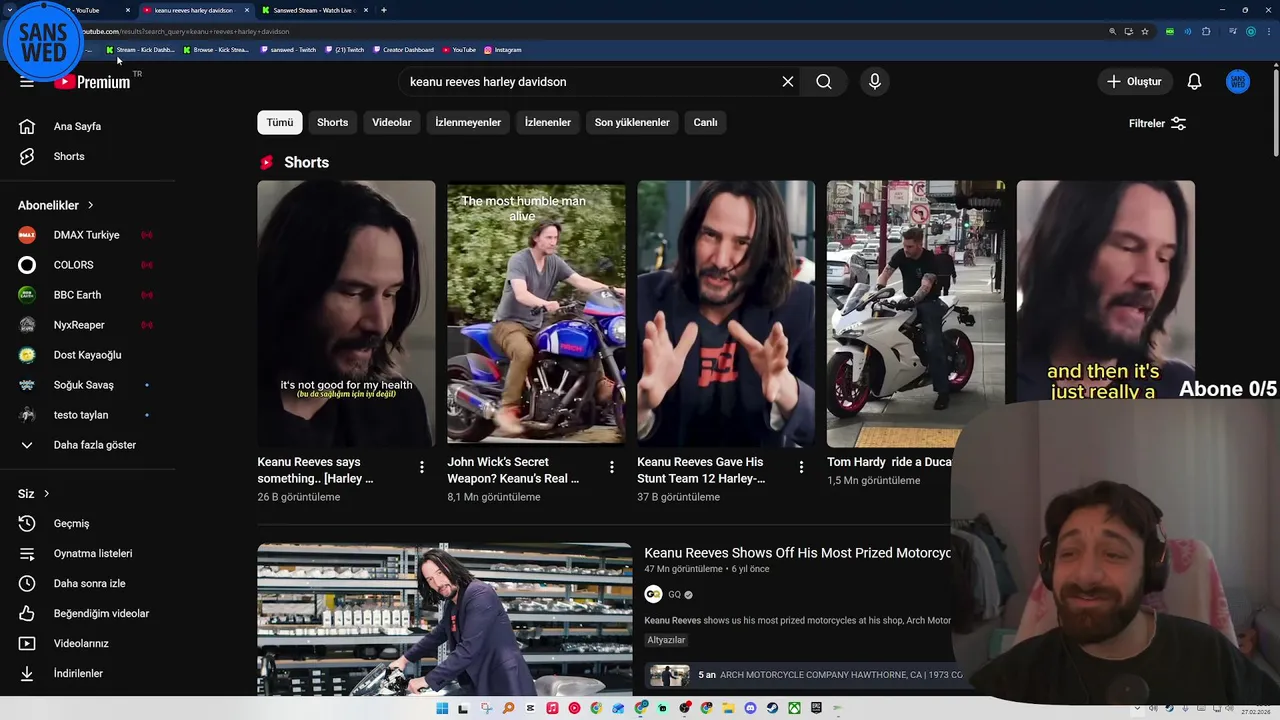Viewport: 1280px width, 720px height.
Task: Select the Videolar filter chip
Action: 392,122
